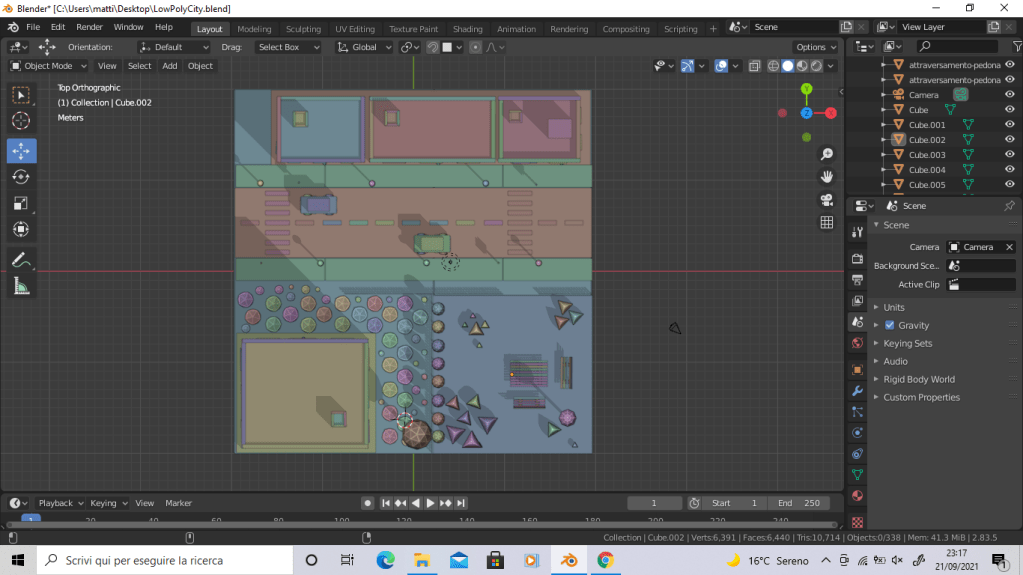Hide the Camera object in outliner

pyautogui.click(x=1009, y=95)
